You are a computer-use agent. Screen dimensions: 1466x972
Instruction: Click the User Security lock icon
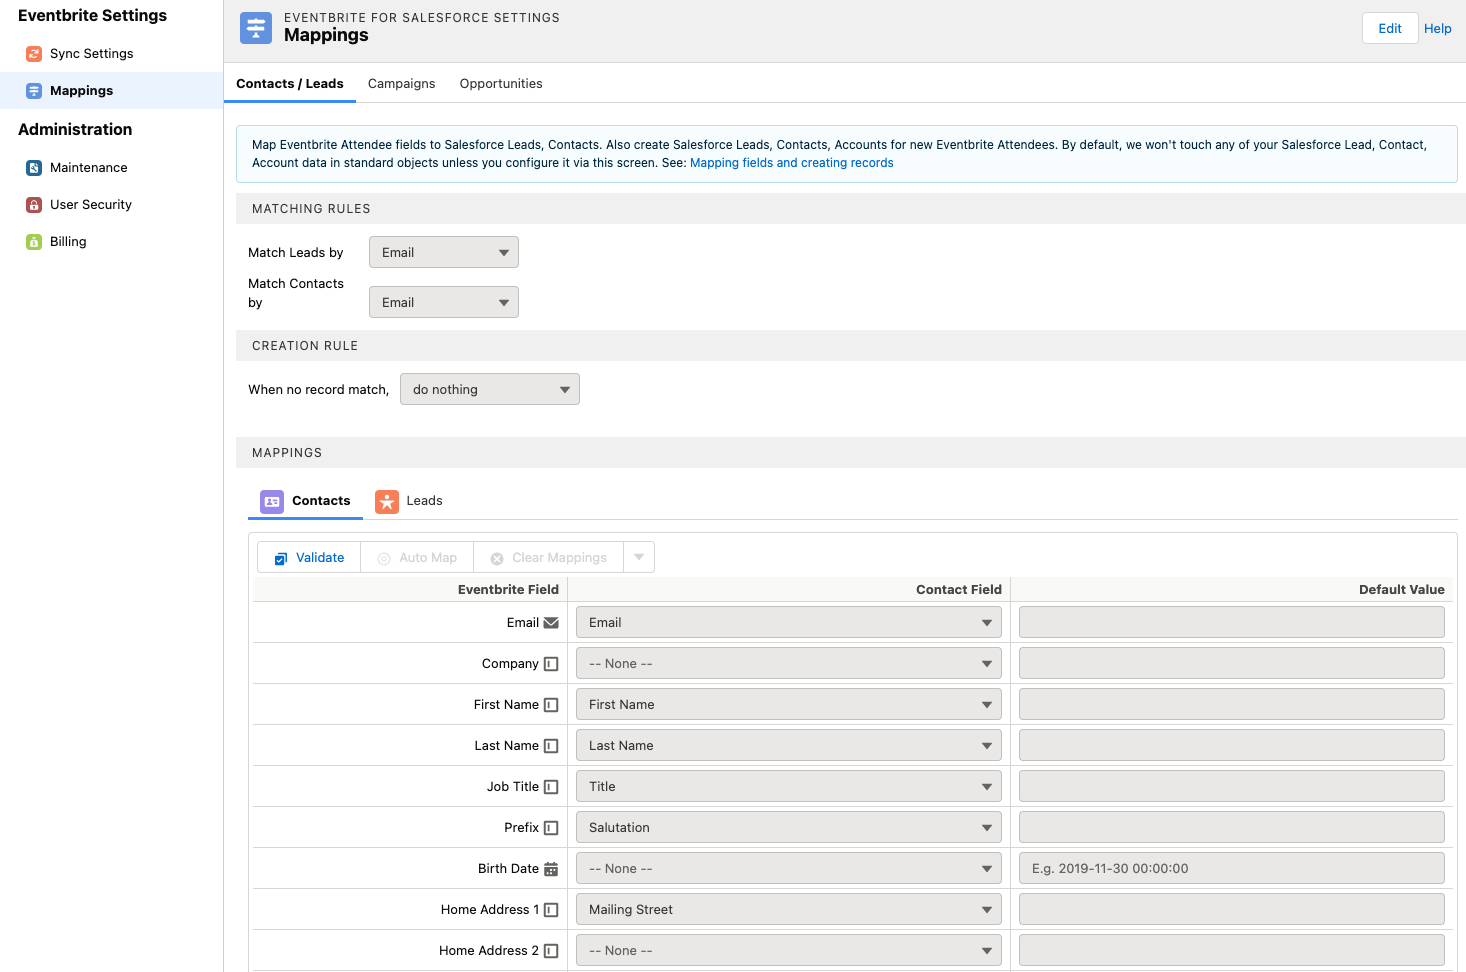click(34, 205)
